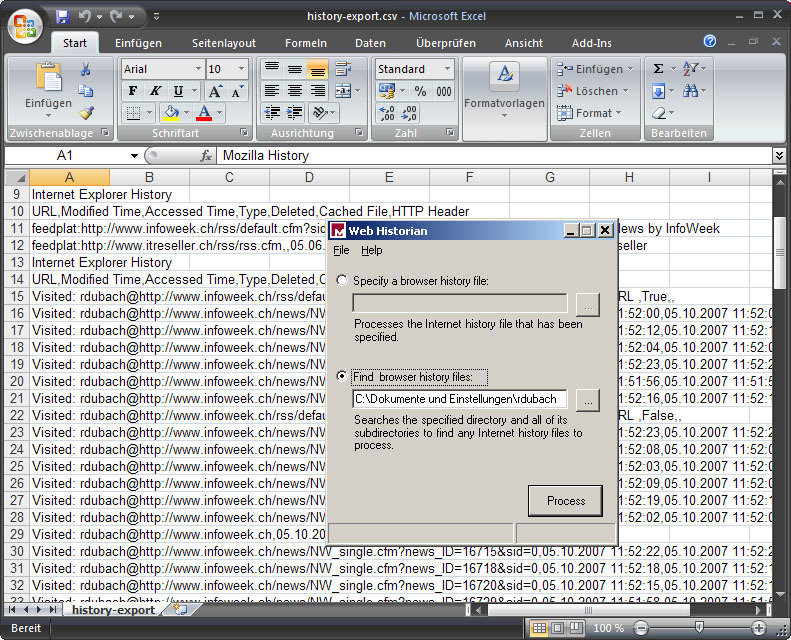
Task: Save the workbook with the floppy icon
Action: (63, 17)
